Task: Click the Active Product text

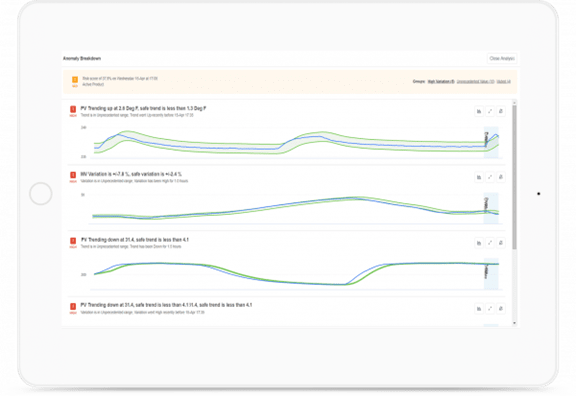Action: [x=93, y=84]
